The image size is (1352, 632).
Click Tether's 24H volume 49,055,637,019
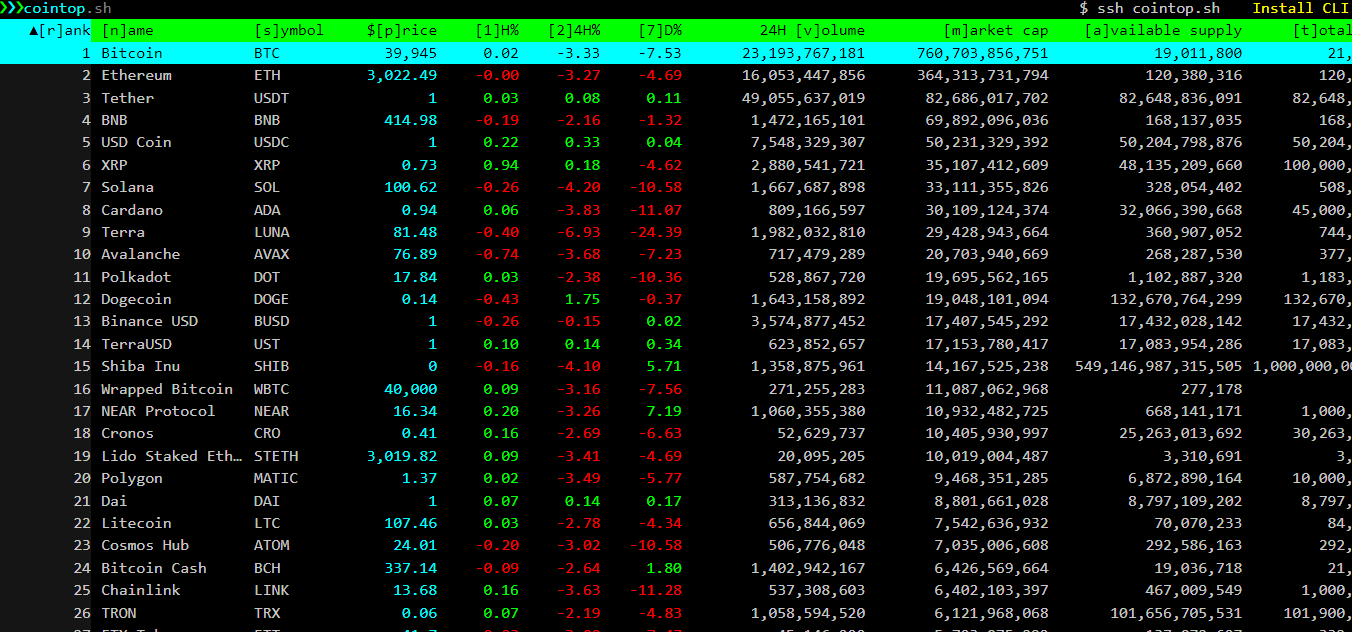click(803, 98)
